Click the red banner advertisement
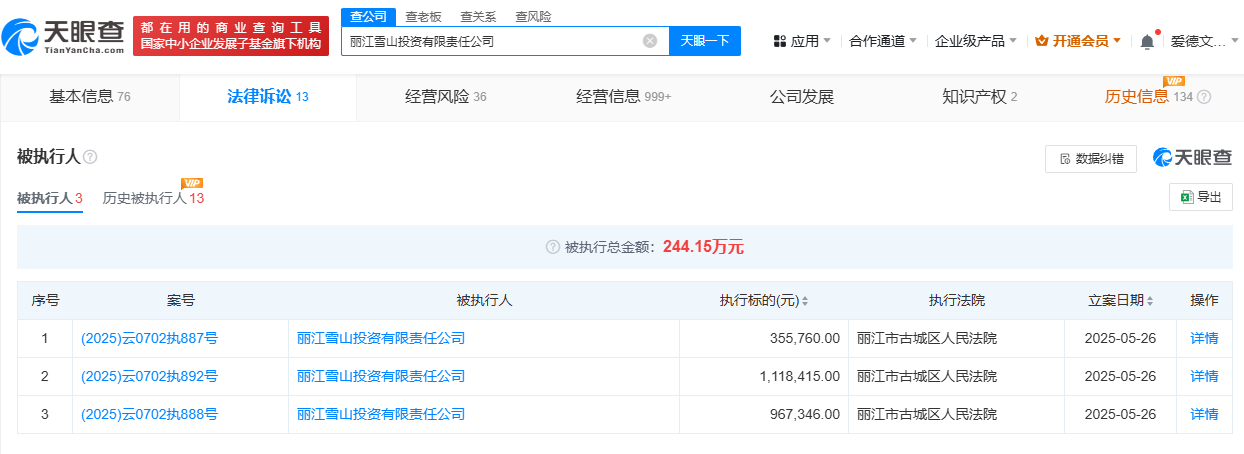Screen dimensions: 1244x454 pyautogui.click(x=231, y=36)
